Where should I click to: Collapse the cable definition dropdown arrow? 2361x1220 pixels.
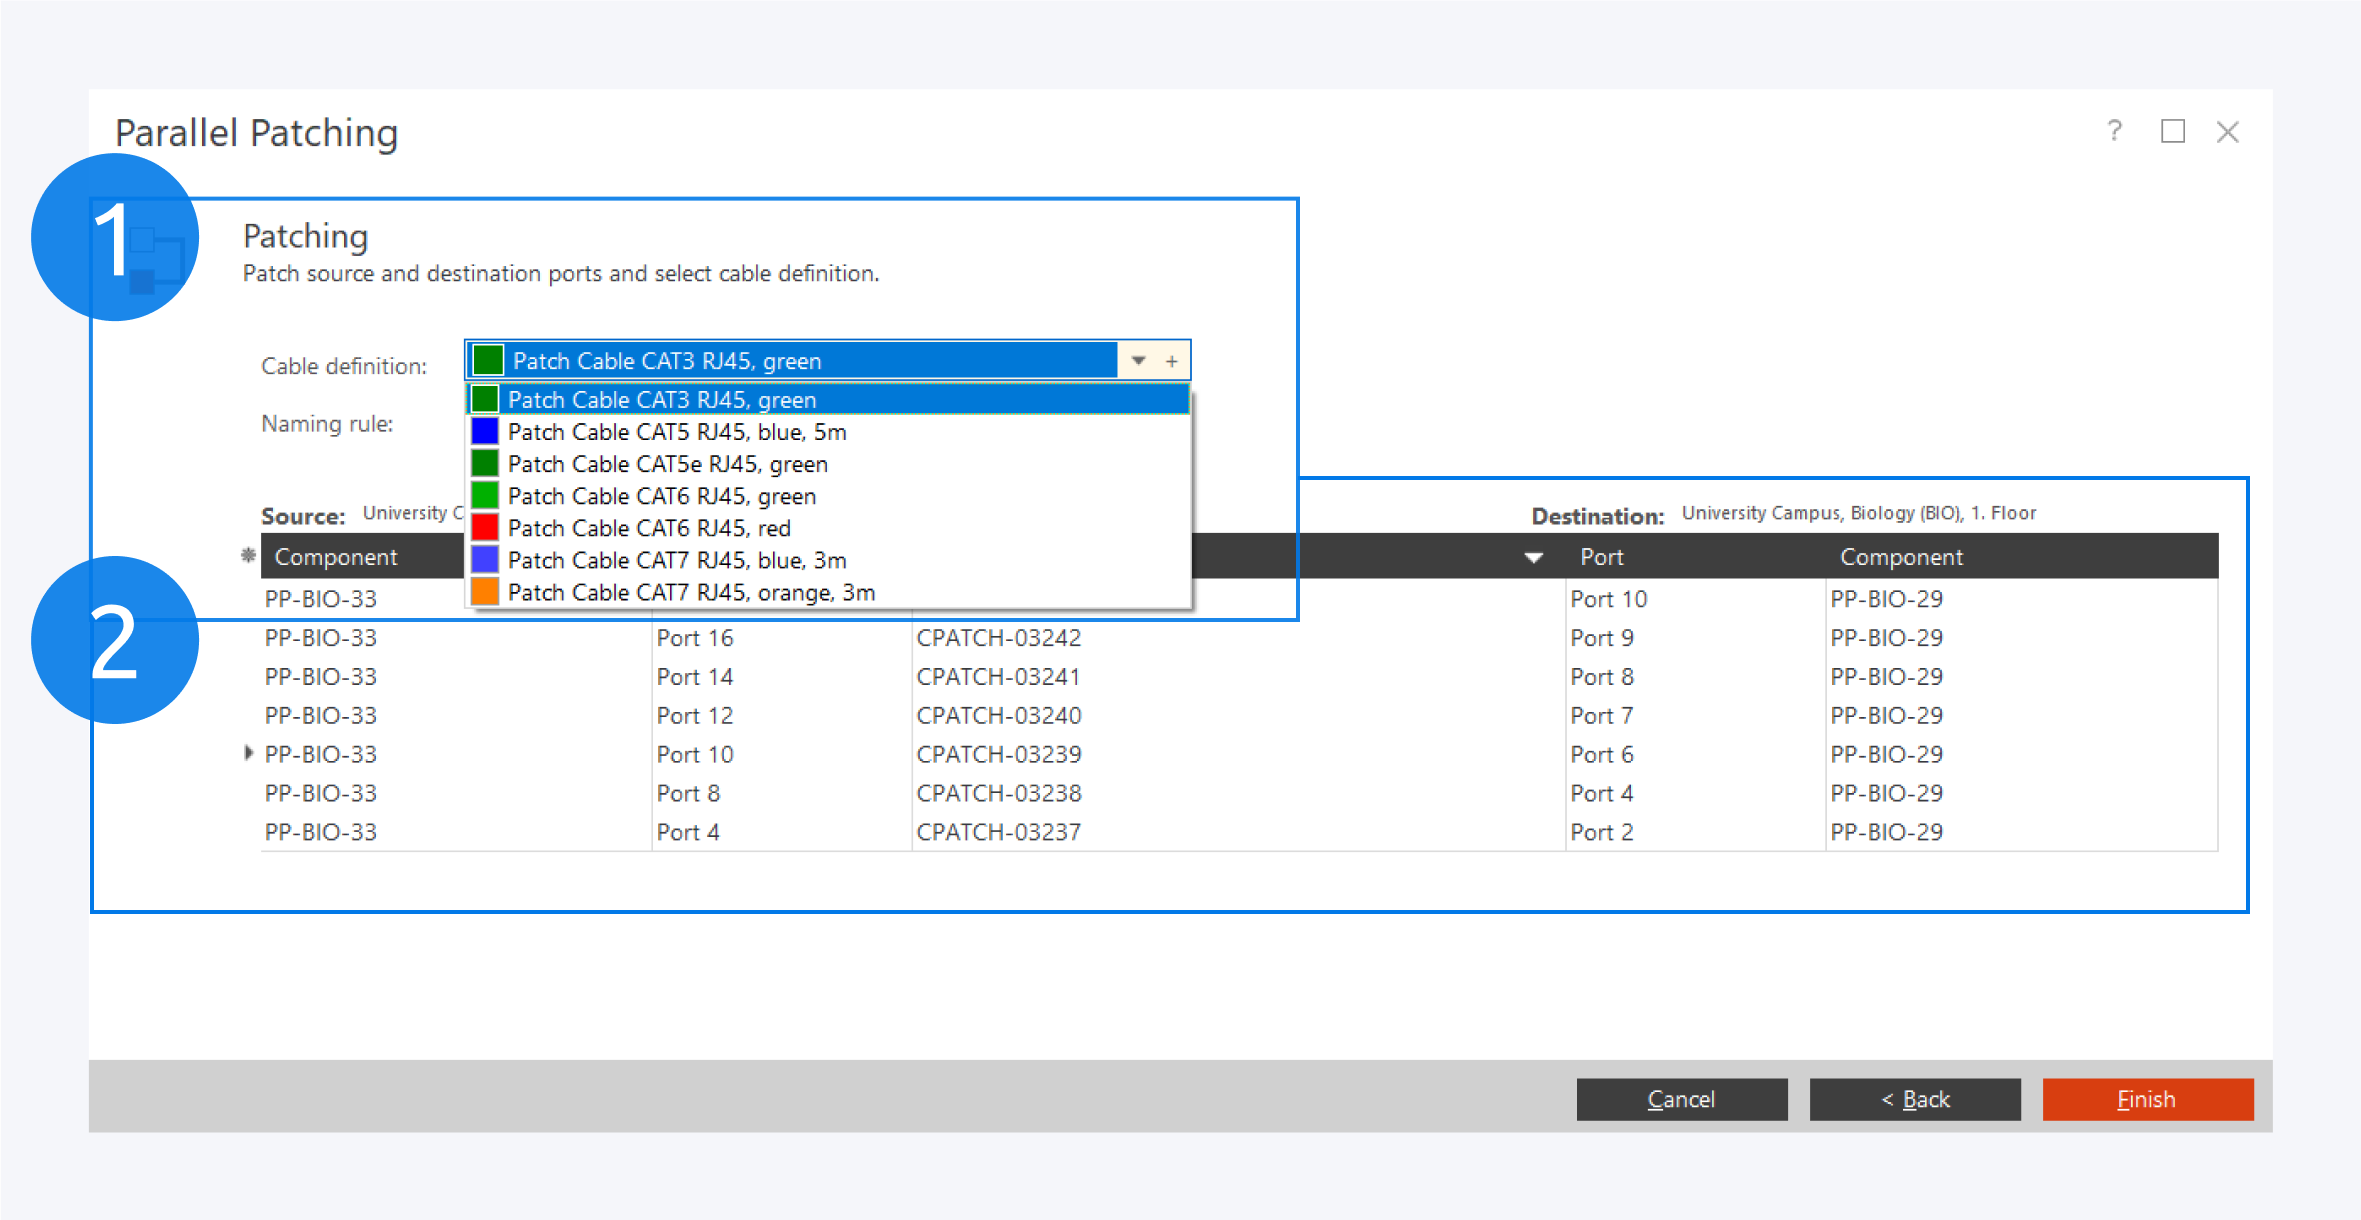coord(1138,361)
